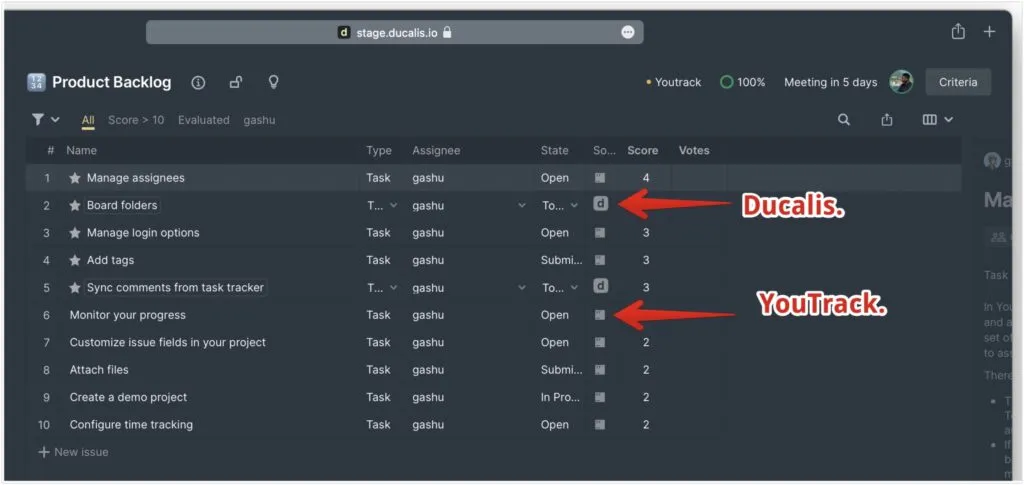Click the unlock padlock icon in header
1024x485 pixels.
click(236, 82)
